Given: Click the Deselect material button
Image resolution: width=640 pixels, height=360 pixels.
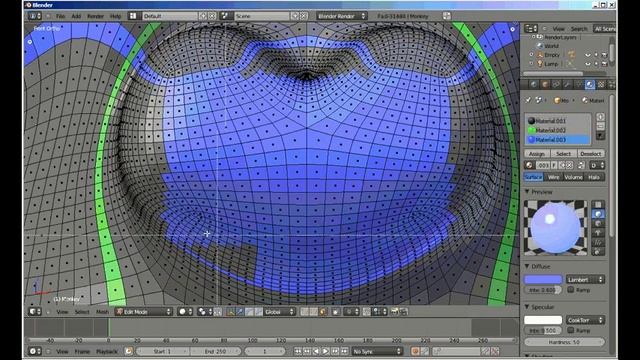Looking at the screenshot, I should [x=591, y=154].
